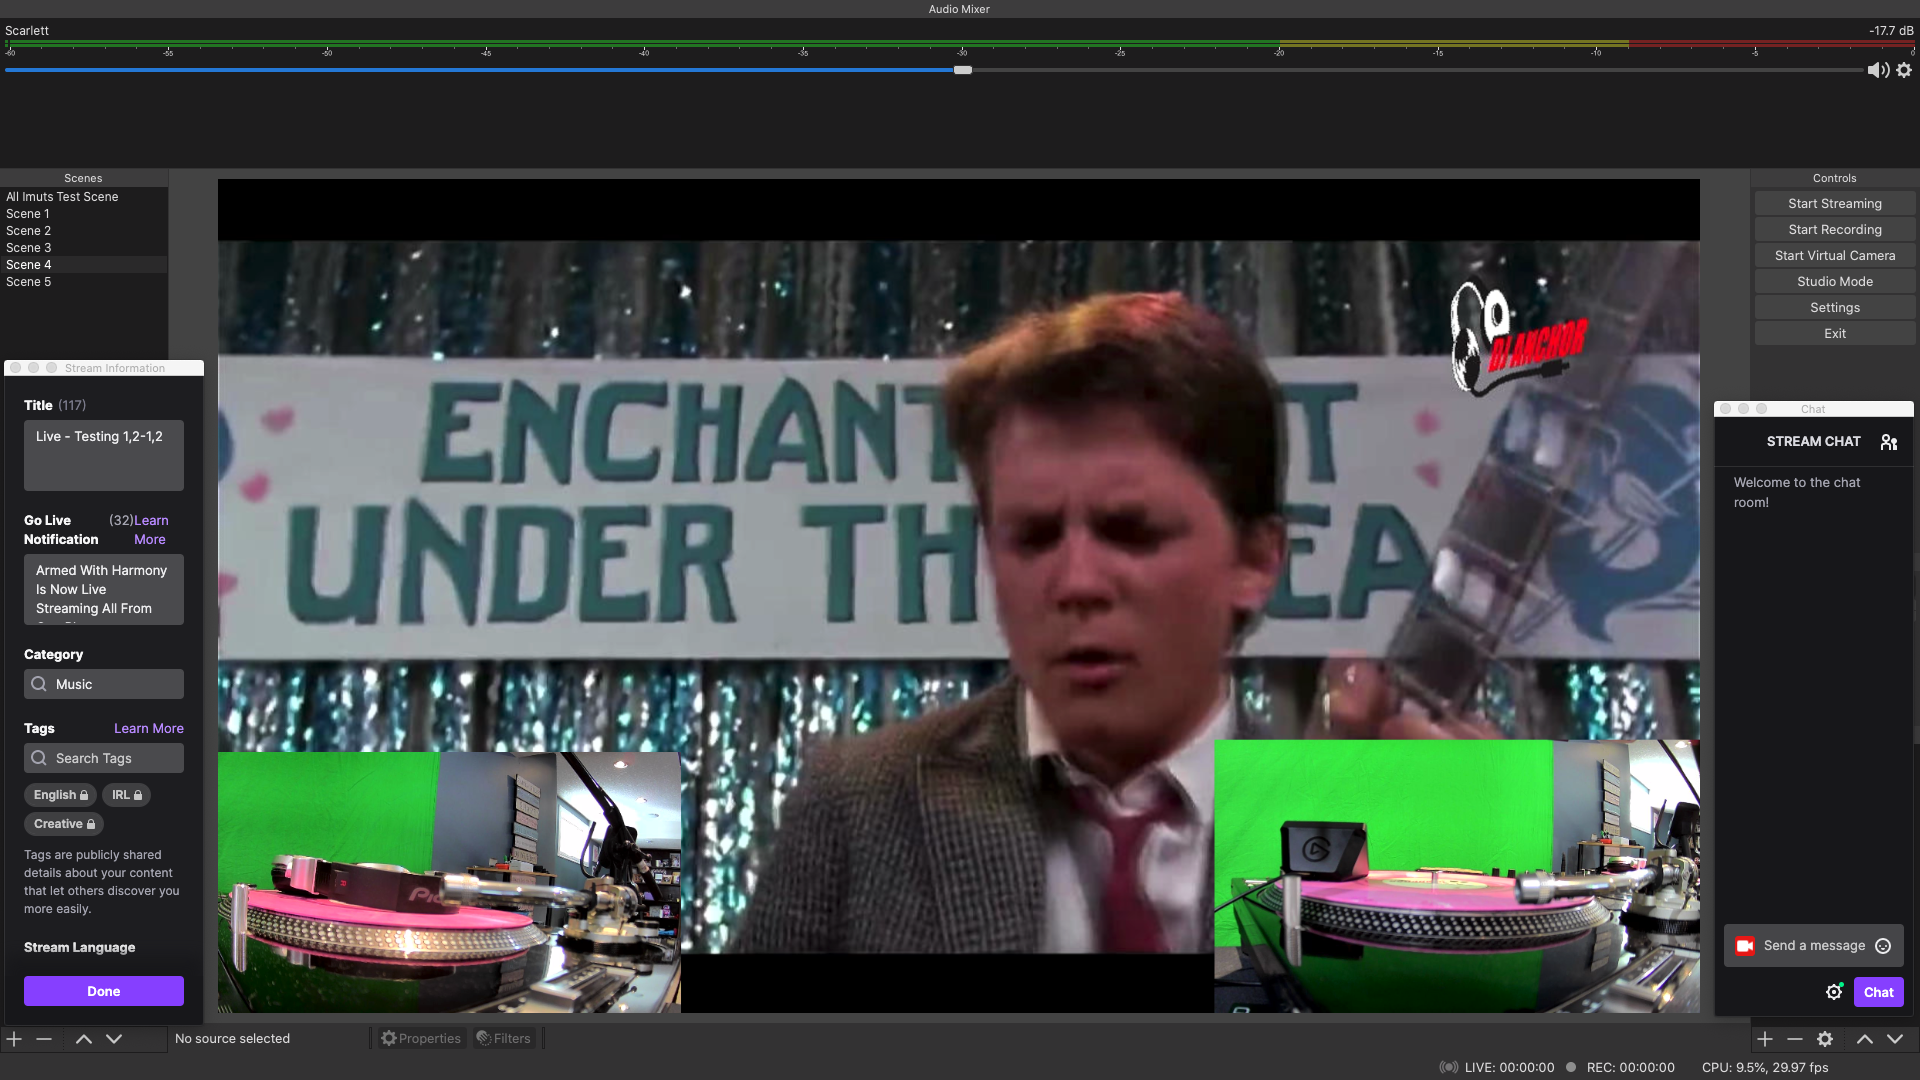Click the Stream Language heading
Viewport: 1920px width, 1080px height.
click(x=80, y=947)
